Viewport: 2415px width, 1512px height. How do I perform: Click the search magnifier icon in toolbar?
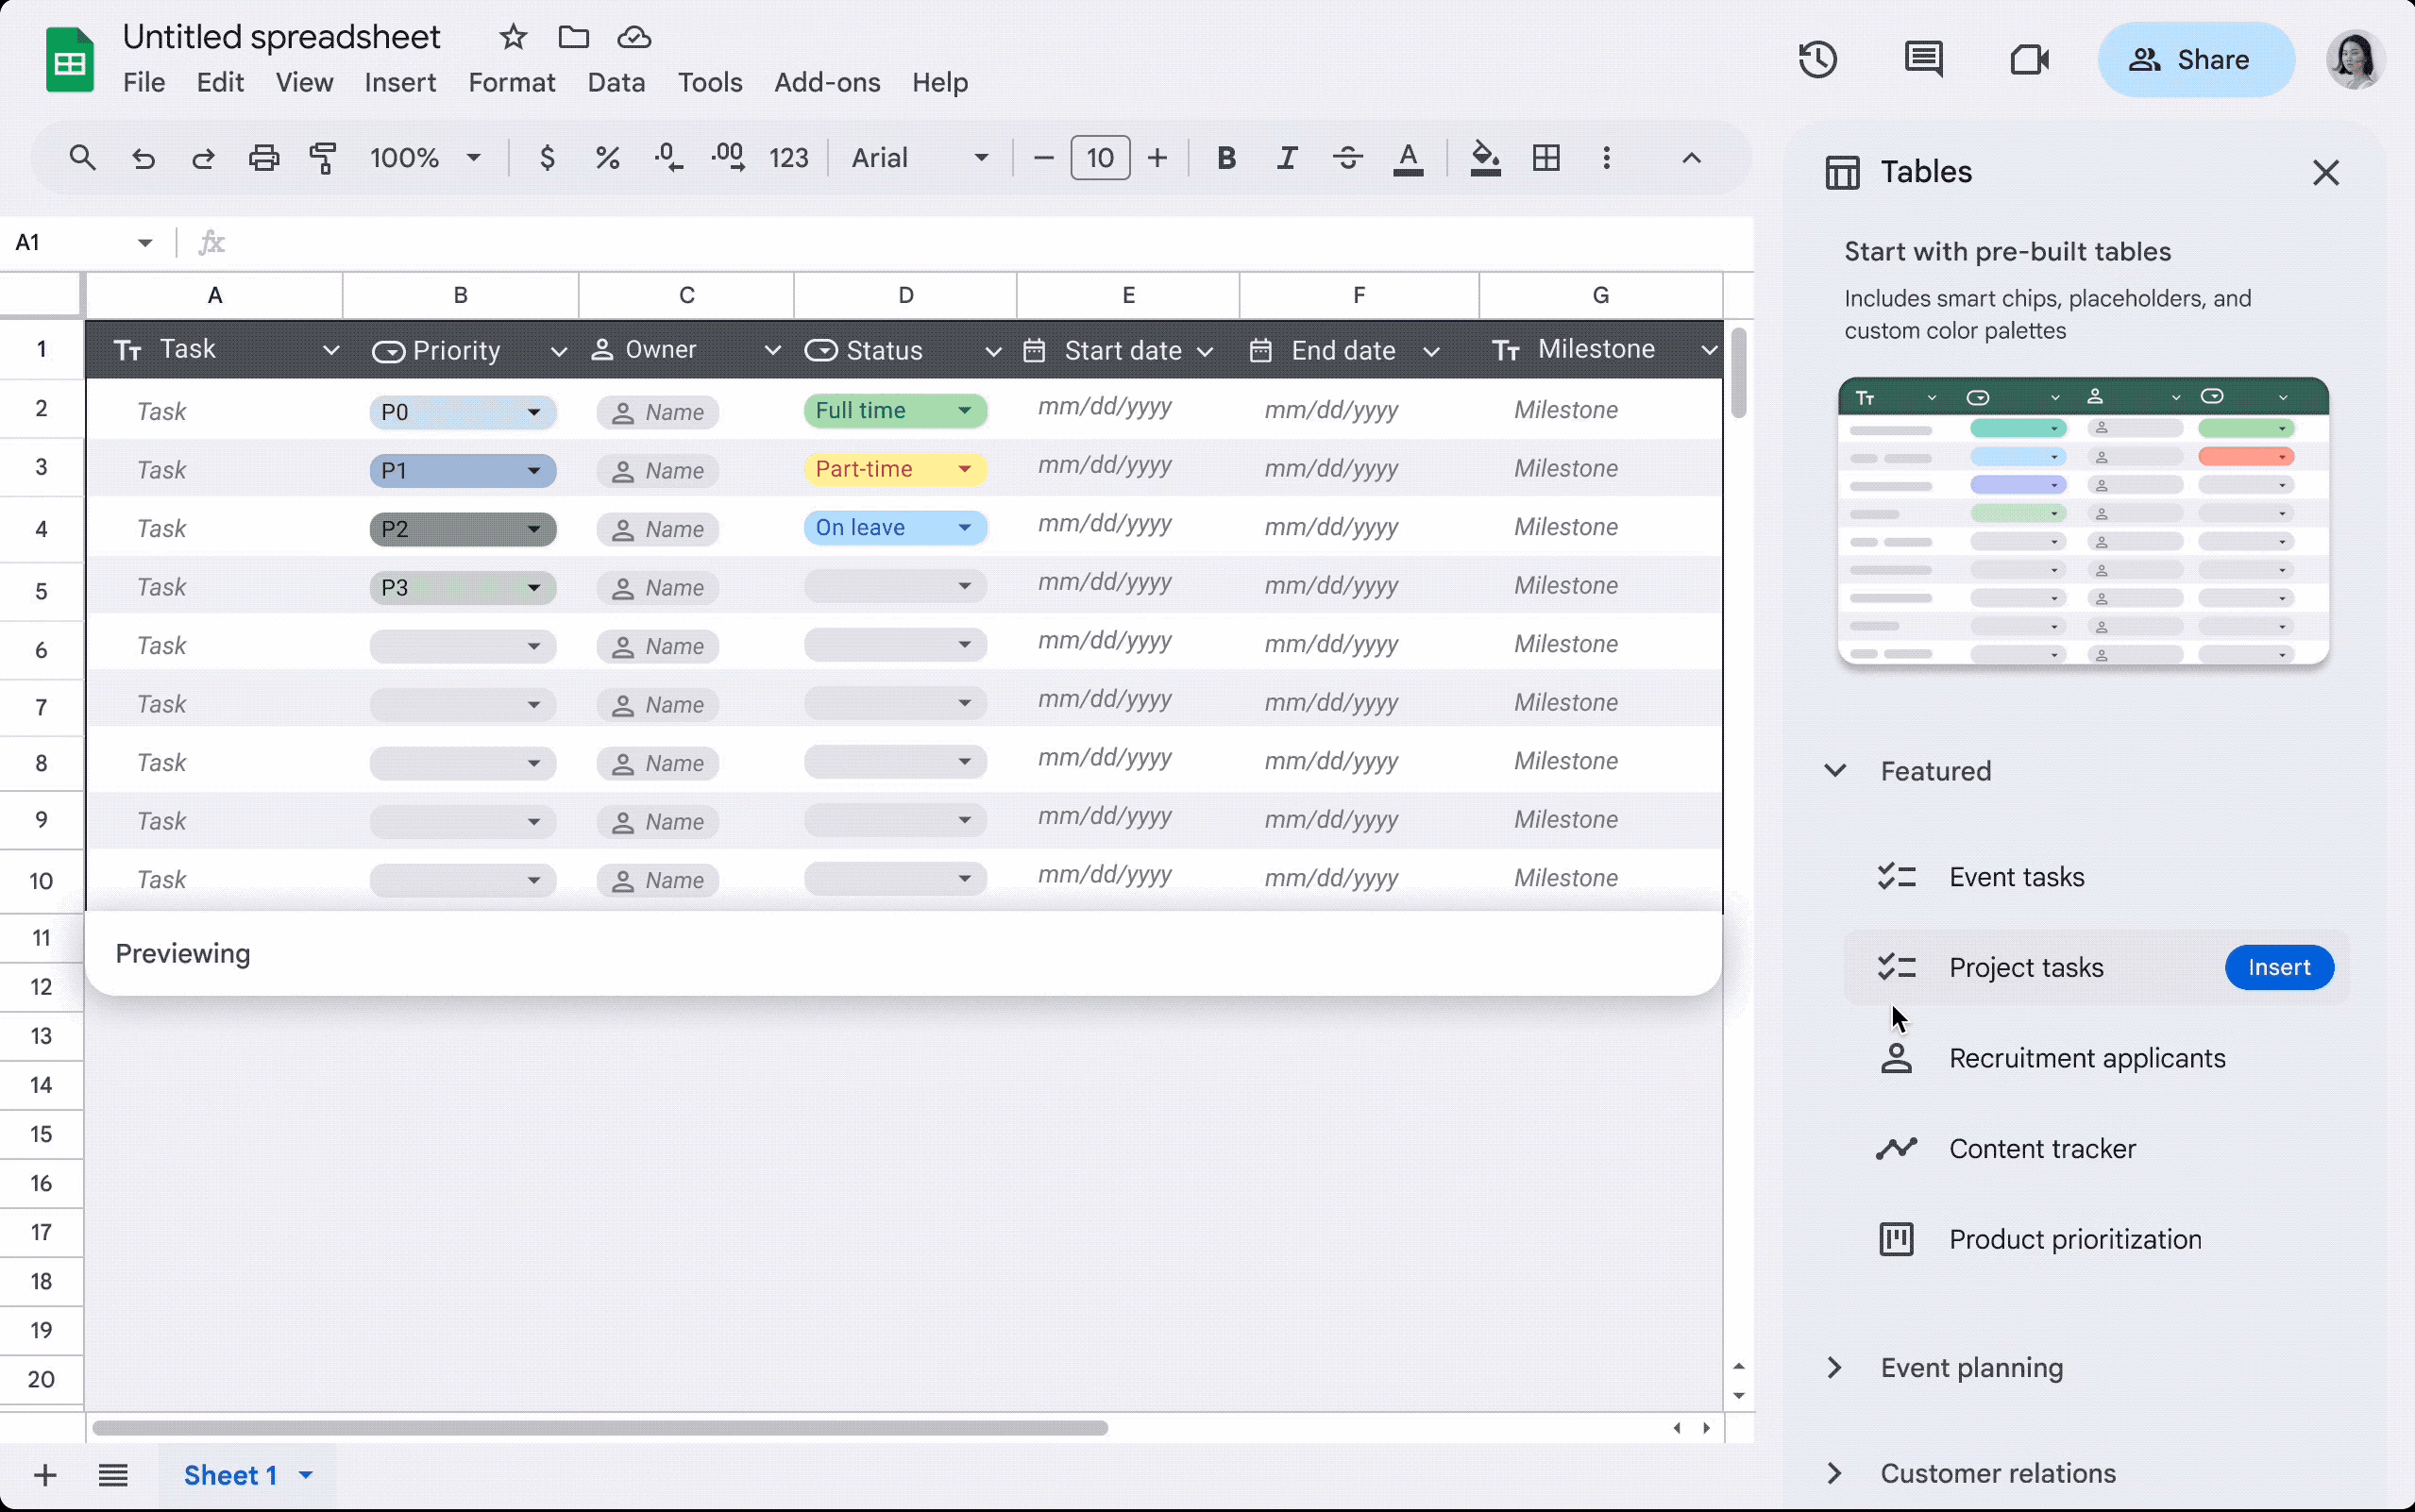[82, 158]
